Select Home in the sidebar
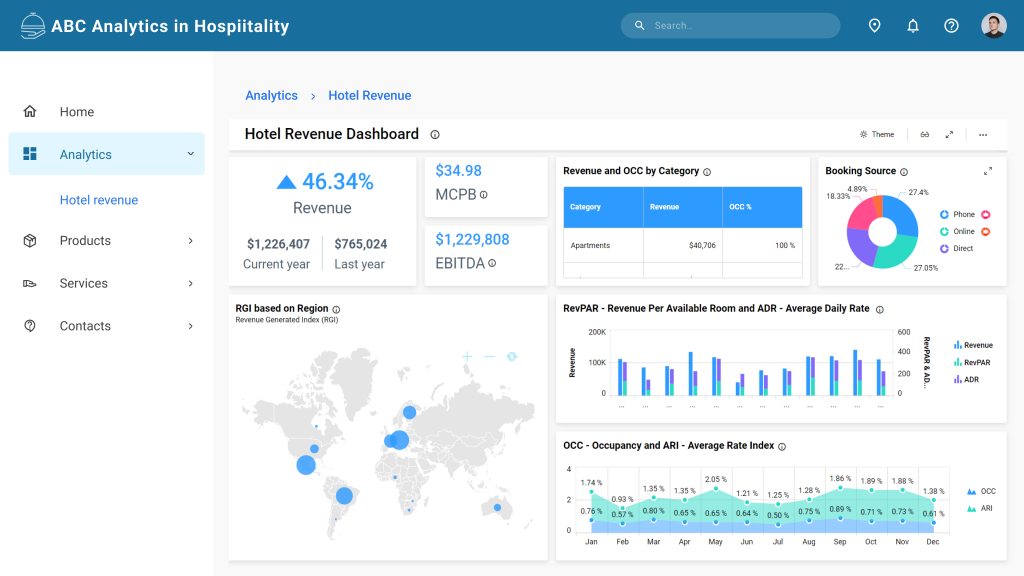This screenshot has width=1024, height=576. pyautogui.click(x=77, y=111)
